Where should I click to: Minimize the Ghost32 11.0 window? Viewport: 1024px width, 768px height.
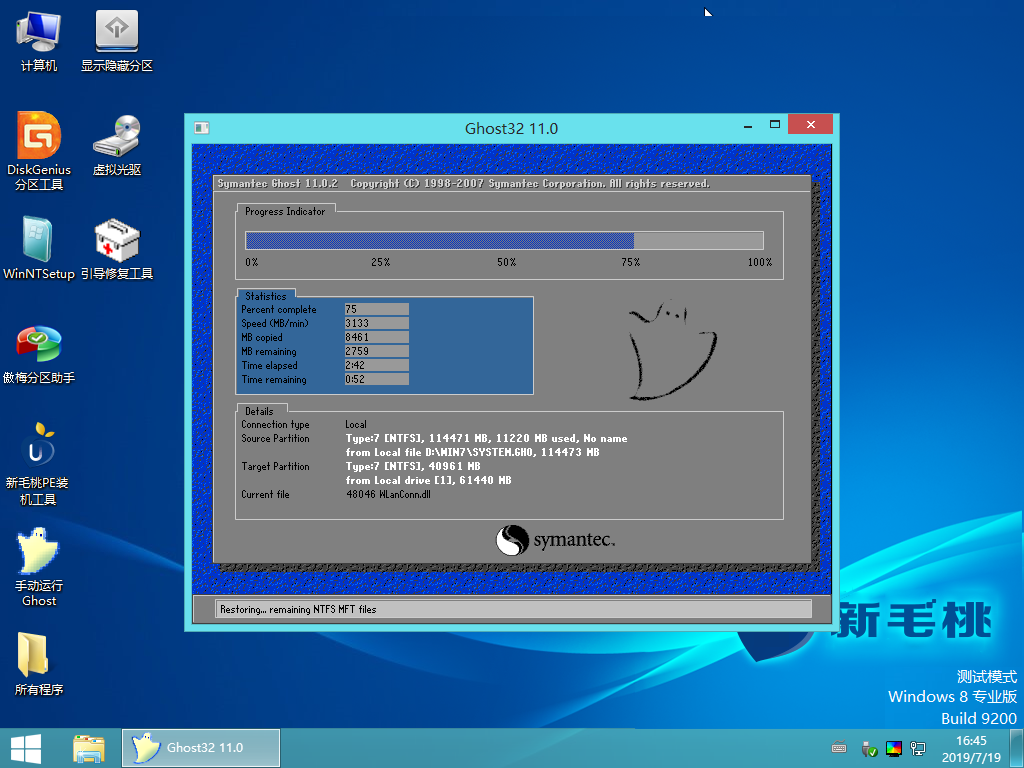click(x=748, y=125)
